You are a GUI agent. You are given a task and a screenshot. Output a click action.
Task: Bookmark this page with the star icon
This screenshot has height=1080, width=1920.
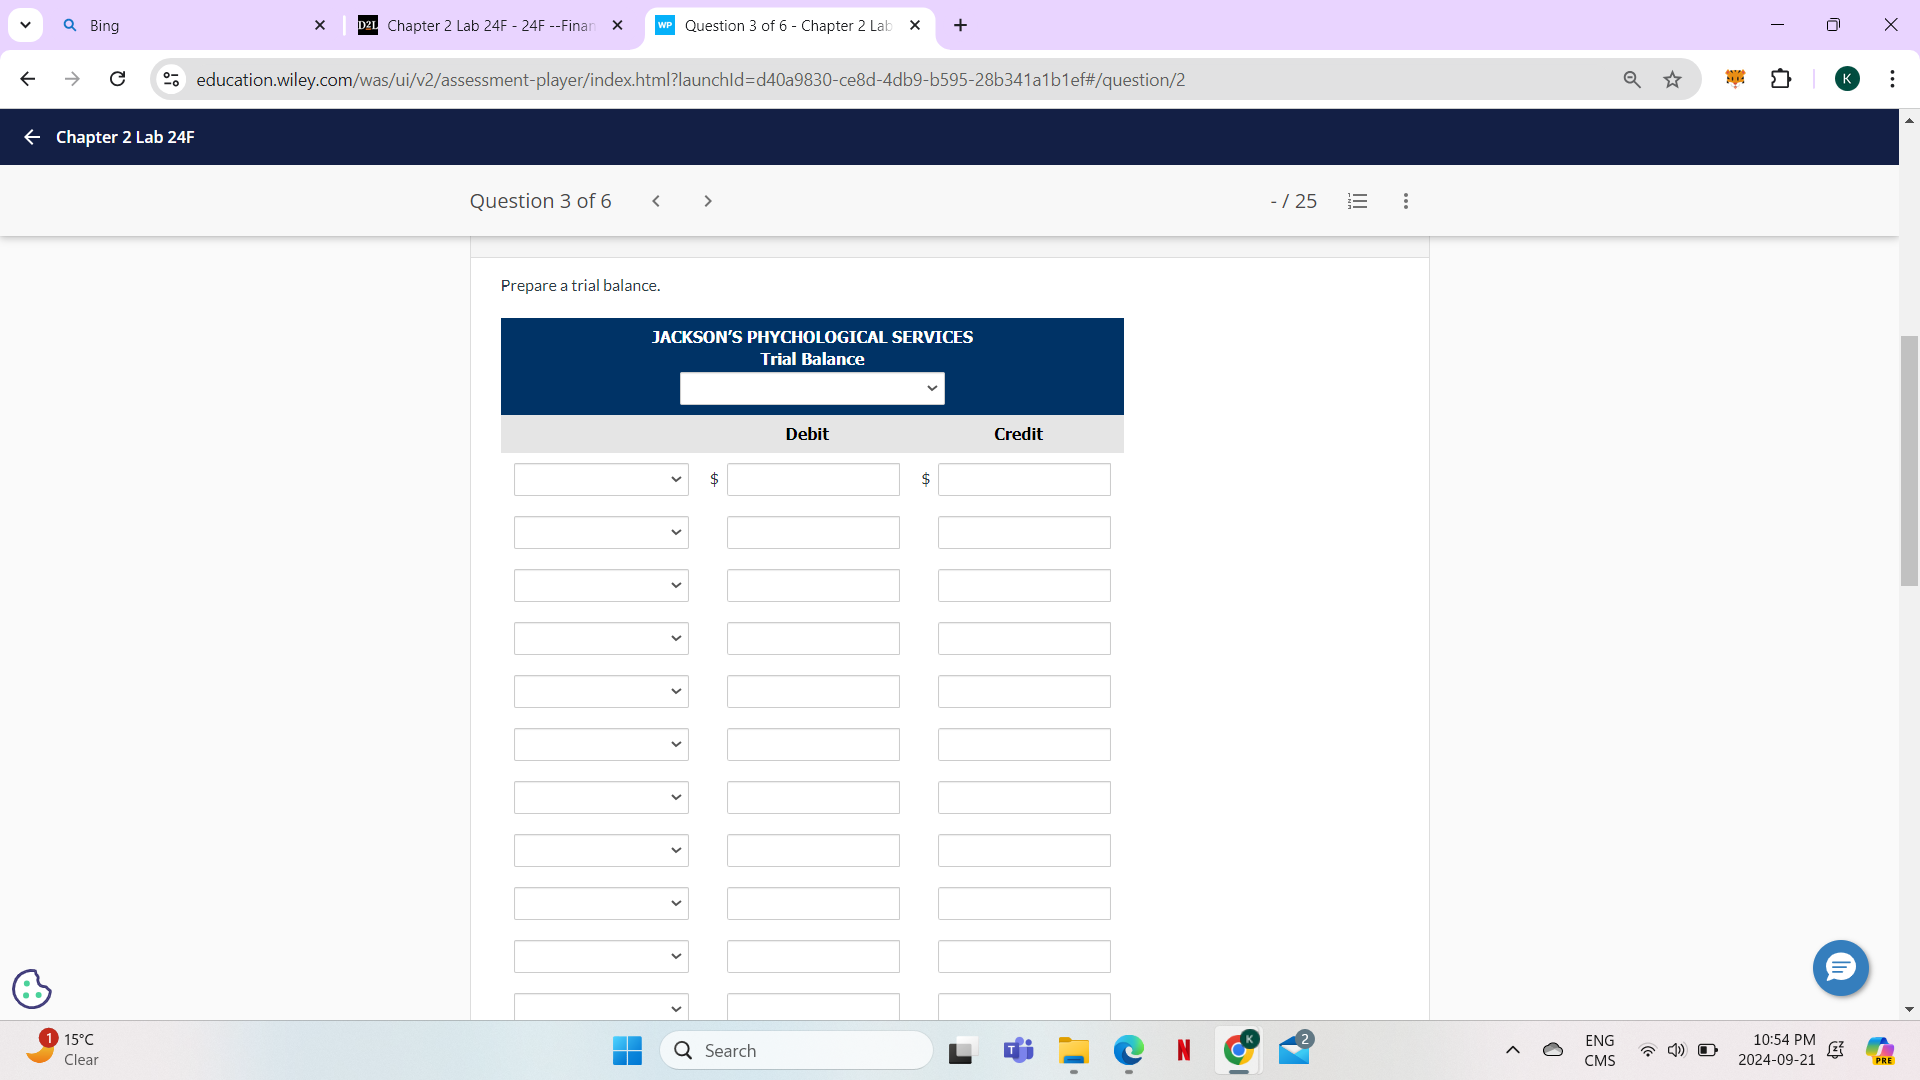(1672, 79)
